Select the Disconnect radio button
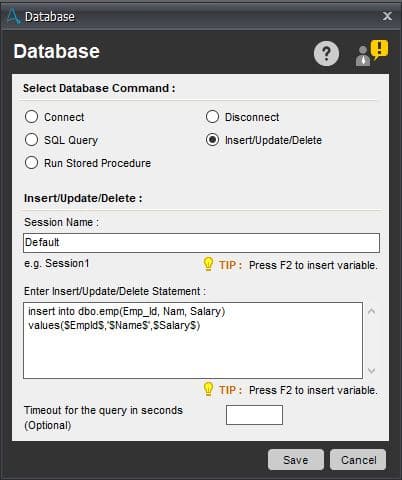The image size is (402, 480). pos(212,117)
